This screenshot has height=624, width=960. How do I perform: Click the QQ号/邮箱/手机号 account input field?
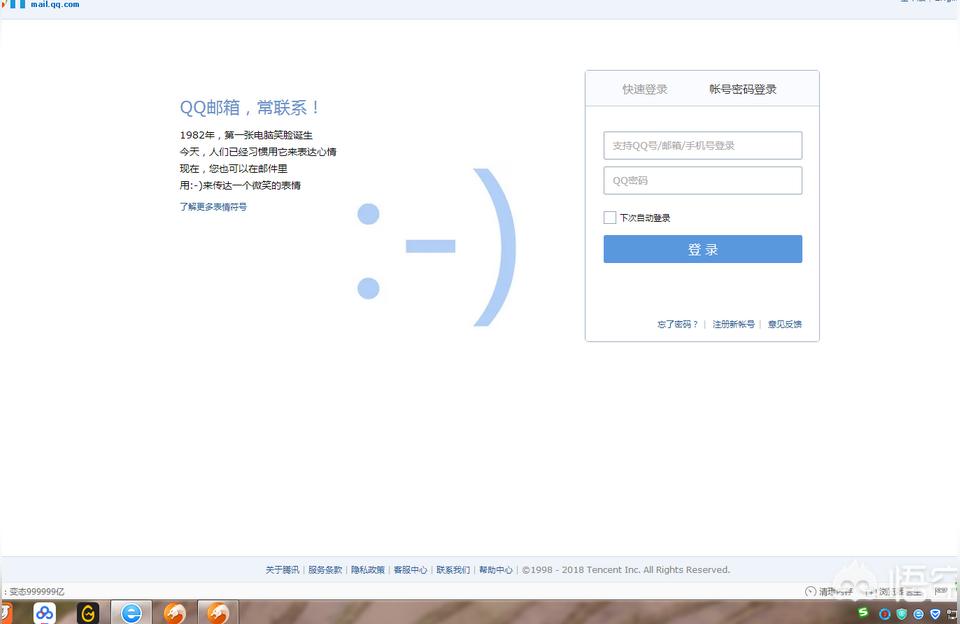702,145
